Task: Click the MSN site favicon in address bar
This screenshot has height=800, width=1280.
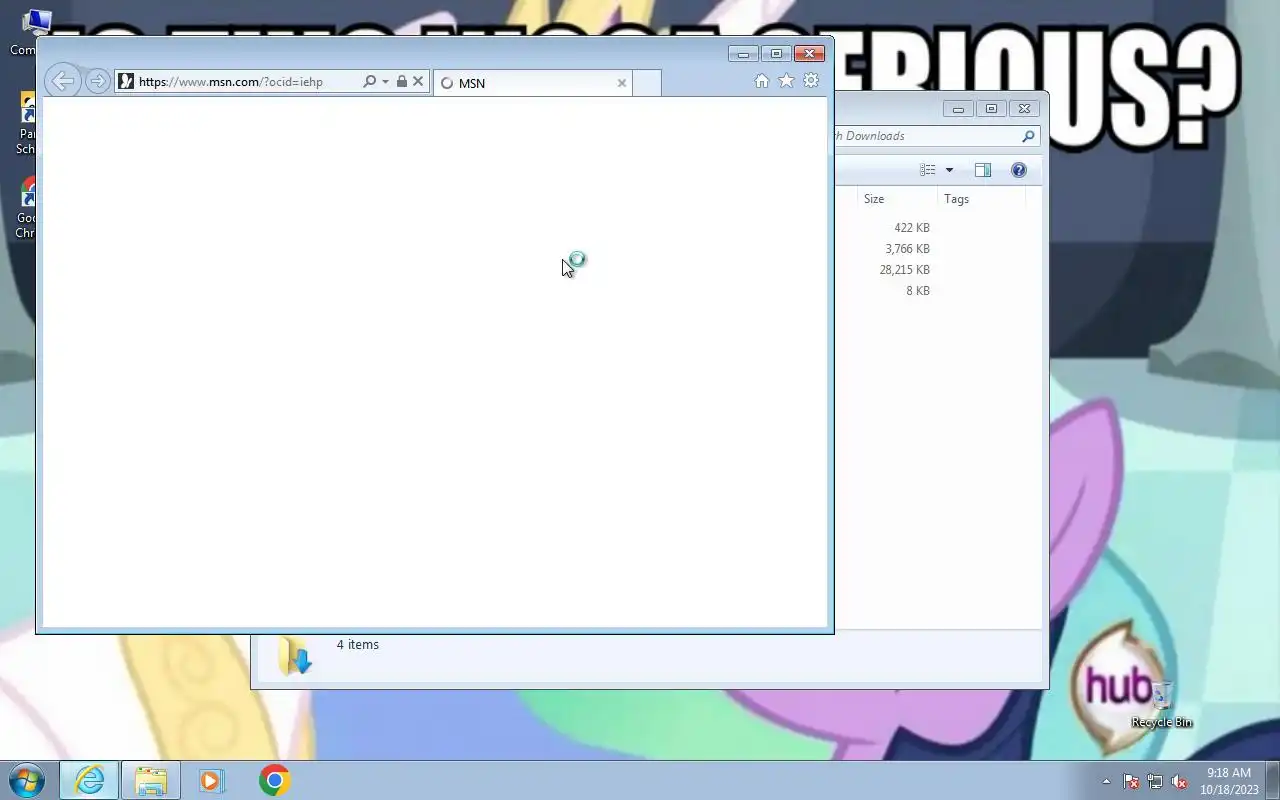Action: click(x=126, y=81)
